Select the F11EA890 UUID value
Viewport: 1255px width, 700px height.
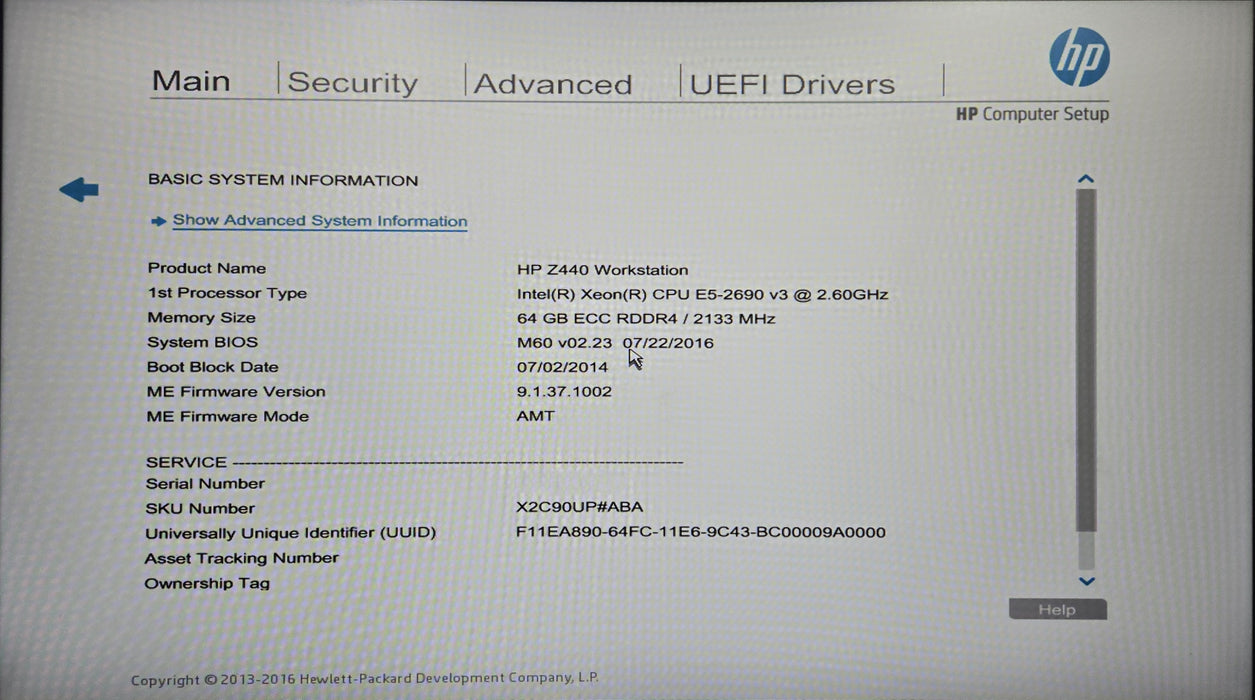click(701, 533)
